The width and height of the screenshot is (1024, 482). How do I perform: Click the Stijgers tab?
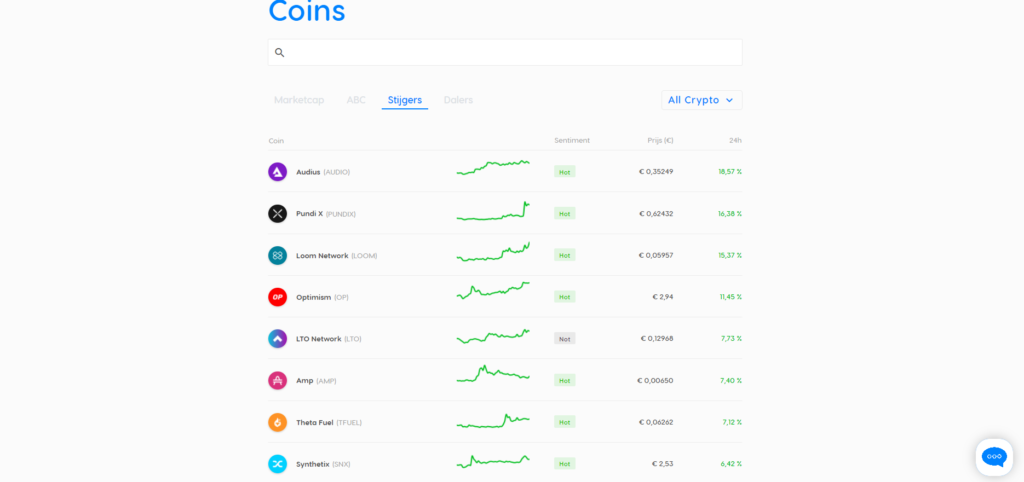click(x=405, y=100)
